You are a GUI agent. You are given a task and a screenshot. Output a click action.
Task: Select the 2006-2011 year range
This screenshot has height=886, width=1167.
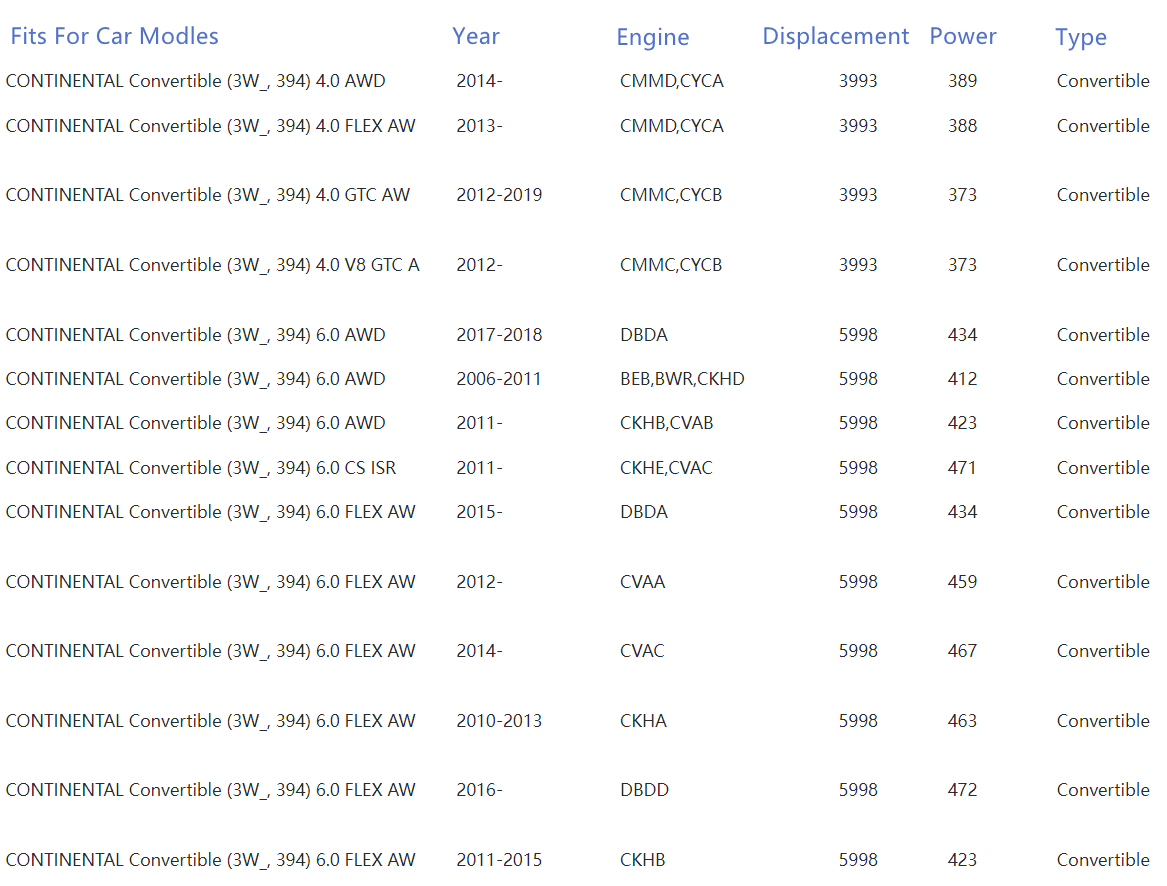click(498, 379)
